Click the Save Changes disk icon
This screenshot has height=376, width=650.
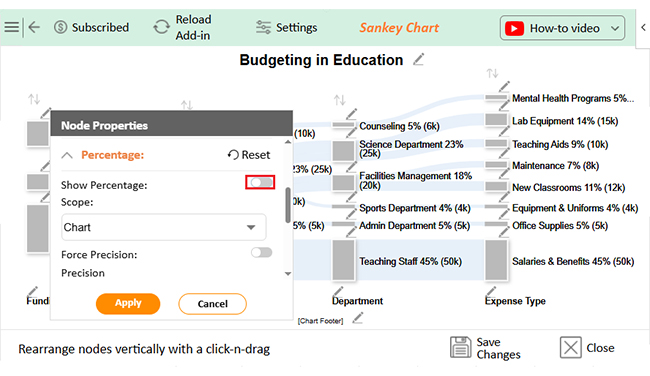[x=461, y=347]
